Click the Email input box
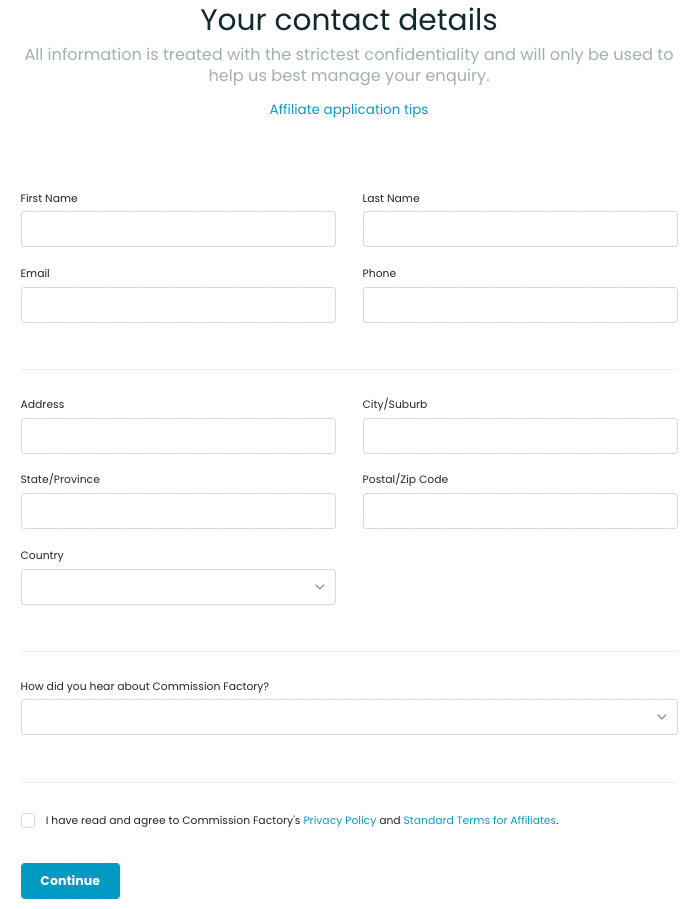The image size is (691, 909). 178,305
